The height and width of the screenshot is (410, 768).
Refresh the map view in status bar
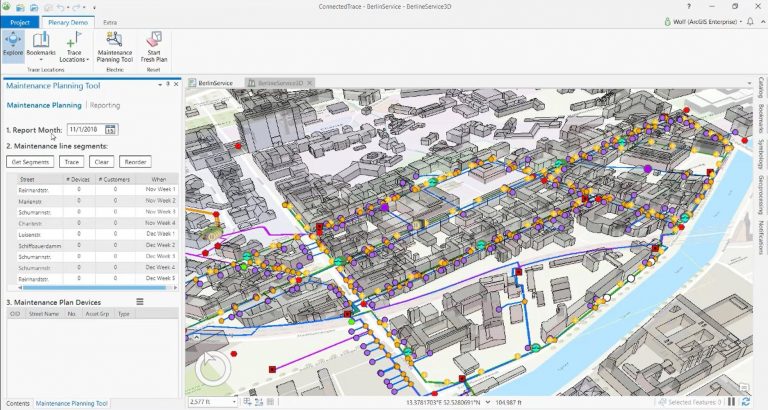[x=745, y=402]
